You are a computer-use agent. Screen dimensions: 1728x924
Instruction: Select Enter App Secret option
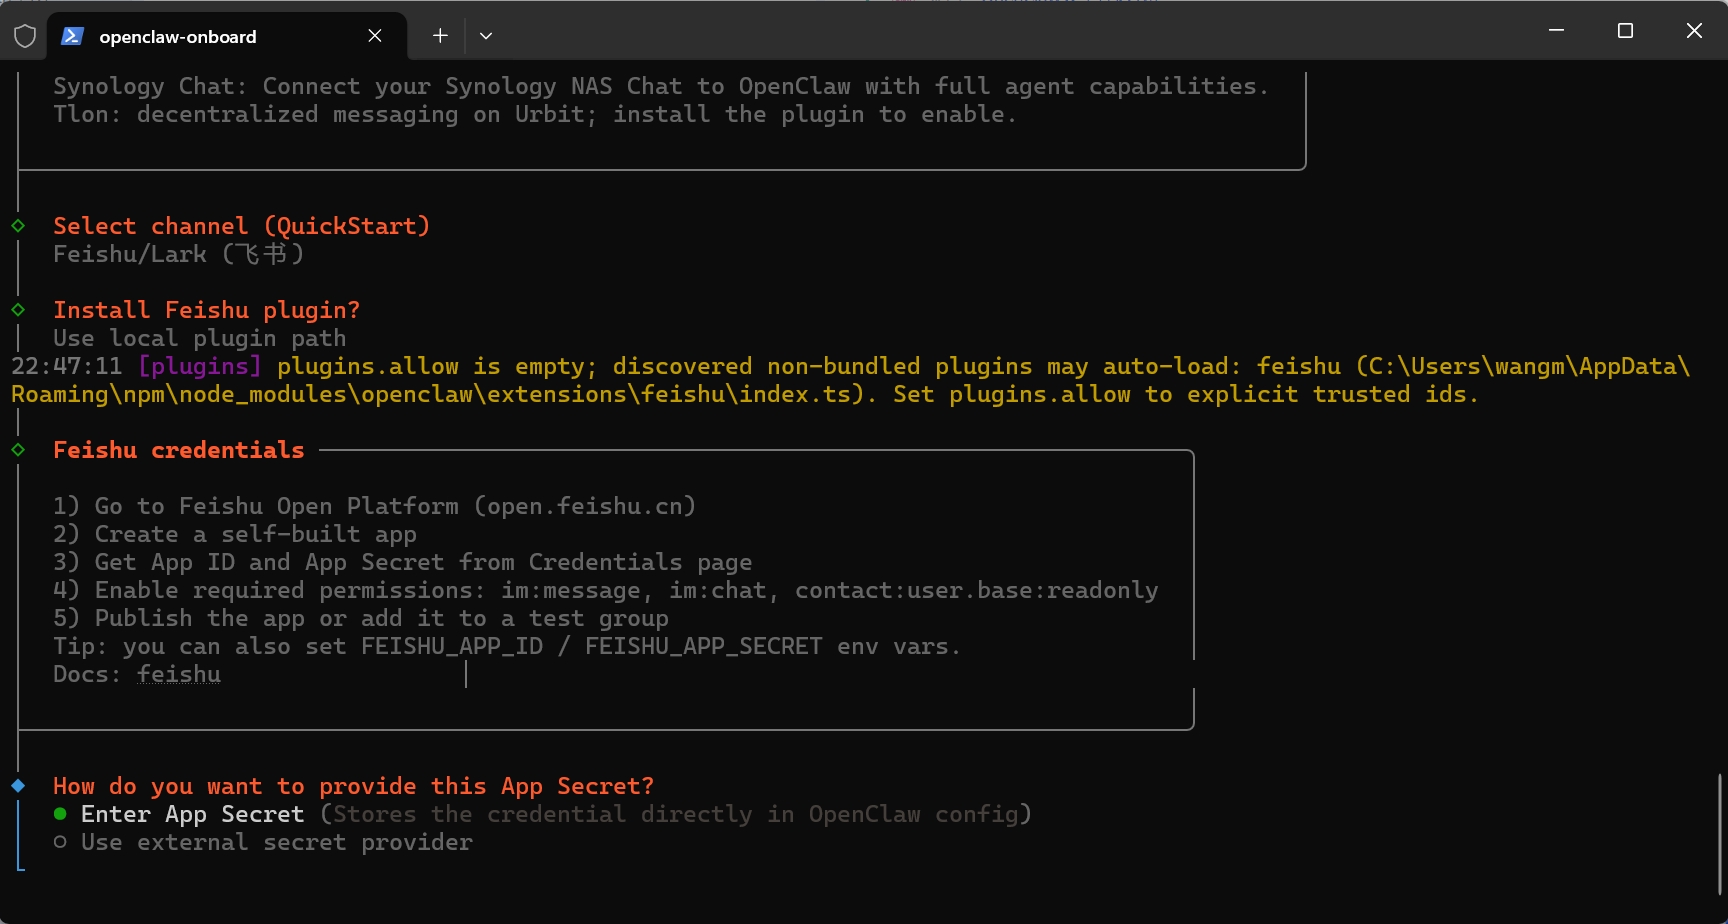tap(192, 814)
